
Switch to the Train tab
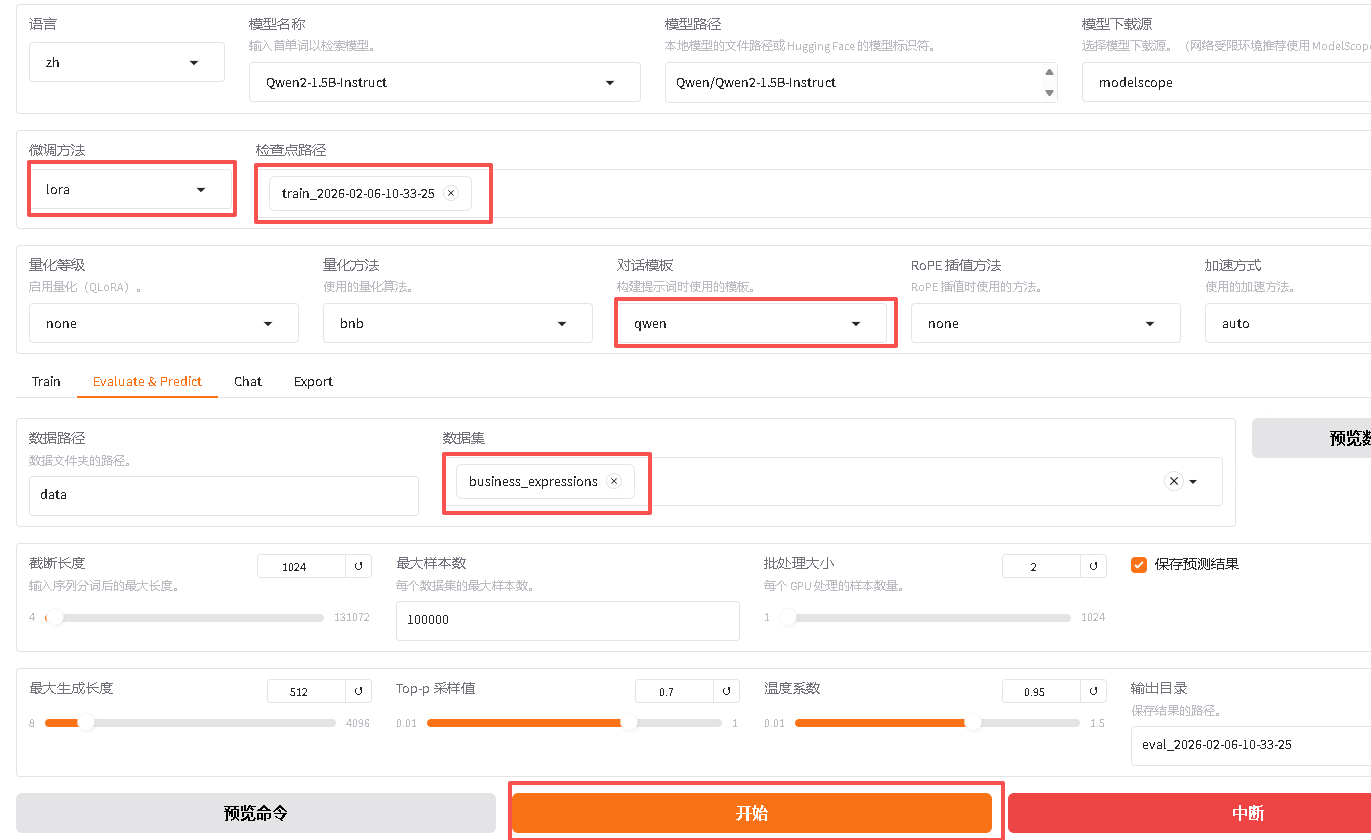46,381
